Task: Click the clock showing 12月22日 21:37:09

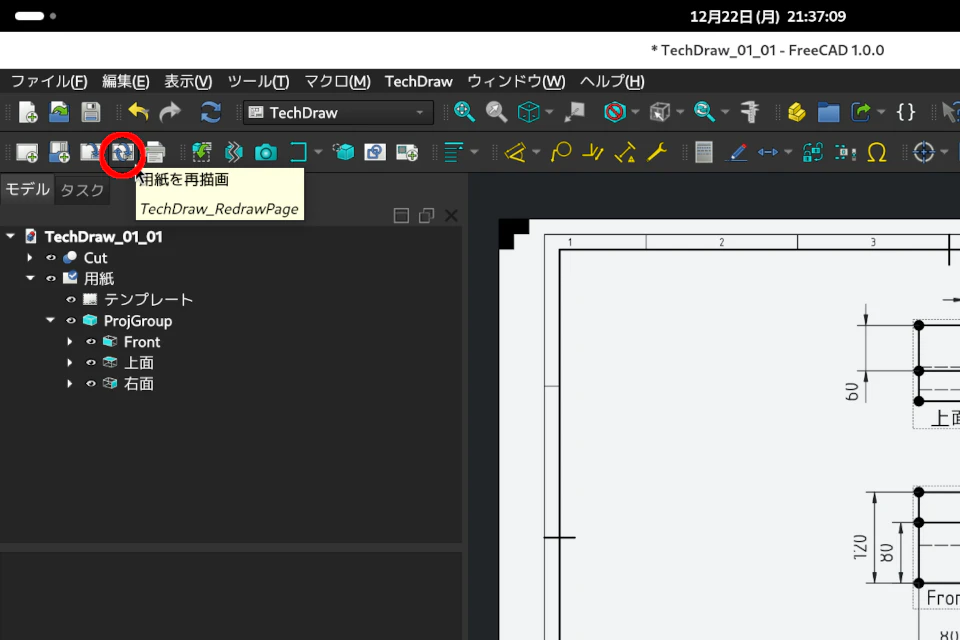Action: [768, 17]
